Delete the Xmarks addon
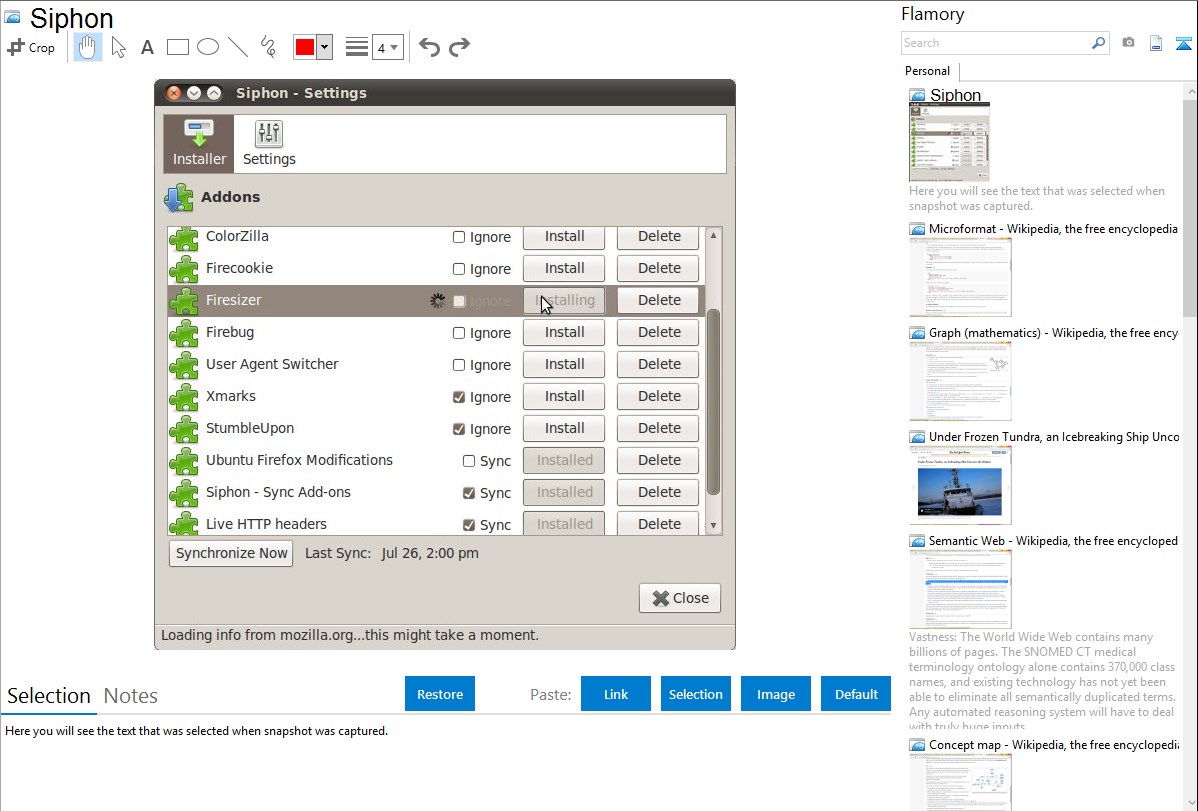Image resolution: width=1198 pixels, height=811 pixels. click(x=658, y=397)
